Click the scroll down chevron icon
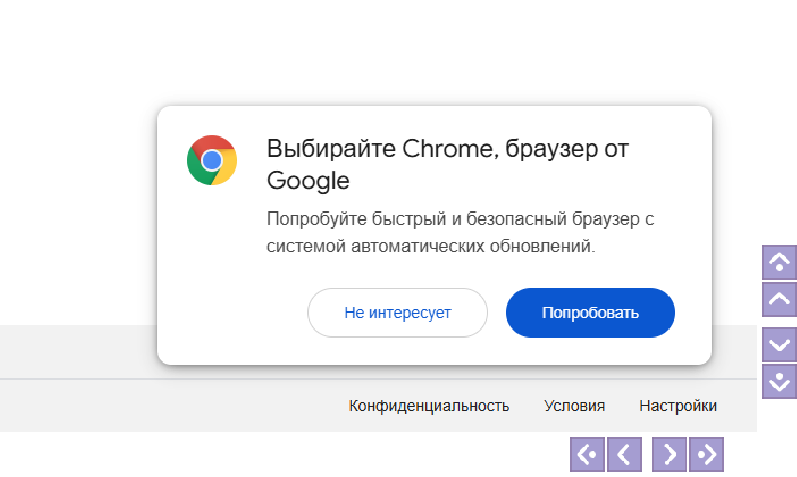The image size is (797, 477). pyautogui.click(x=779, y=344)
